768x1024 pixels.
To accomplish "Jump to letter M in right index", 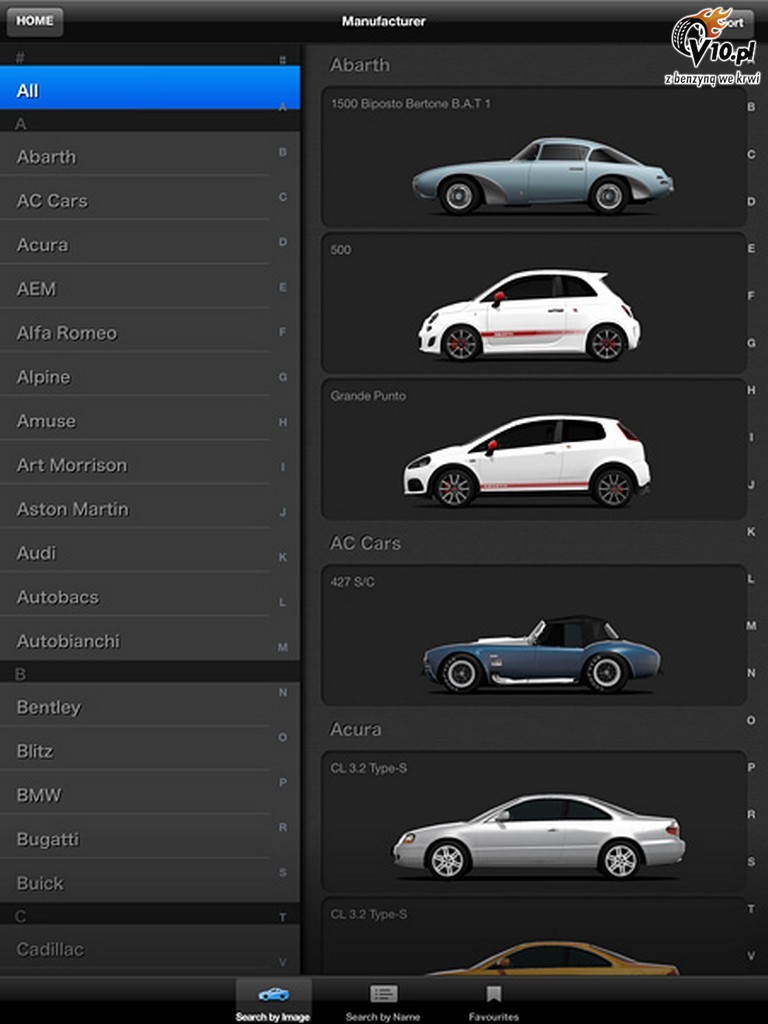I will 751,626.
